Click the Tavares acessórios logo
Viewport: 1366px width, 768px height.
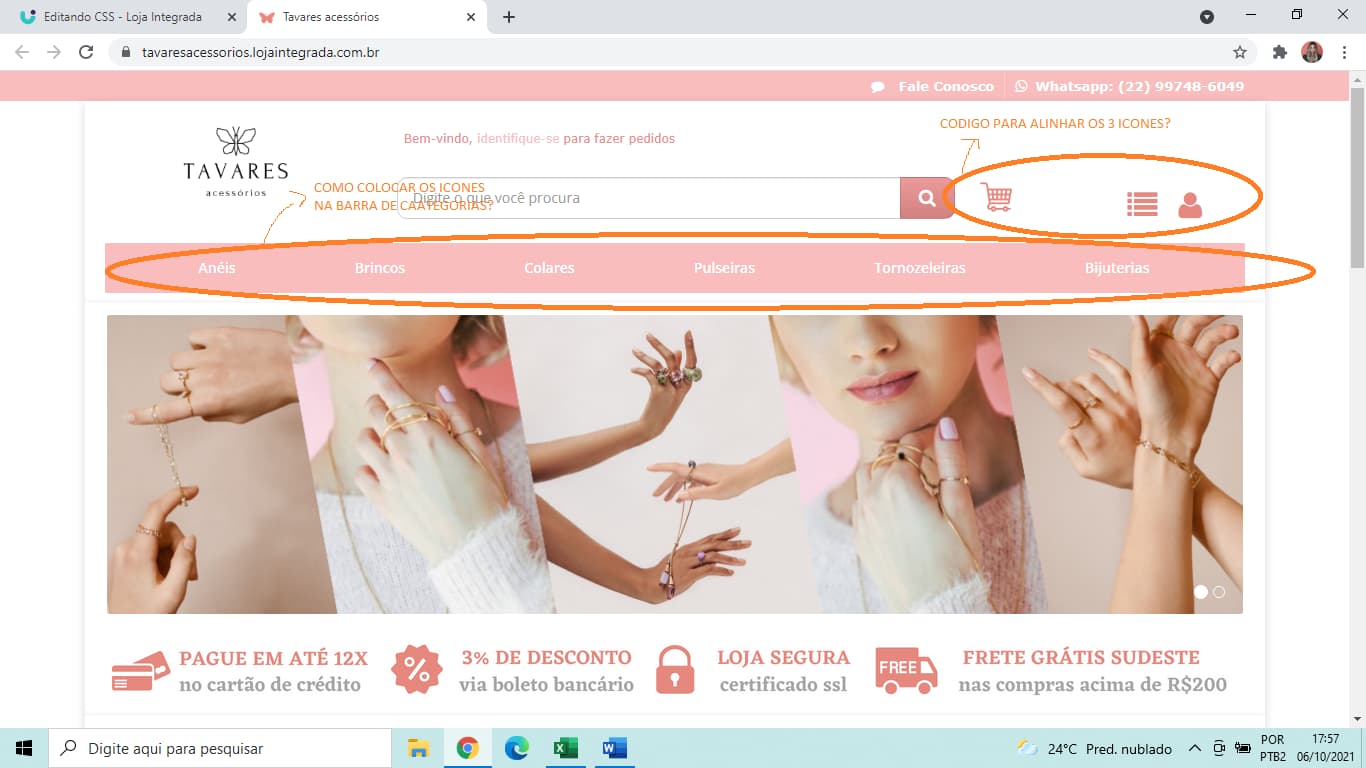click(236, 161)
